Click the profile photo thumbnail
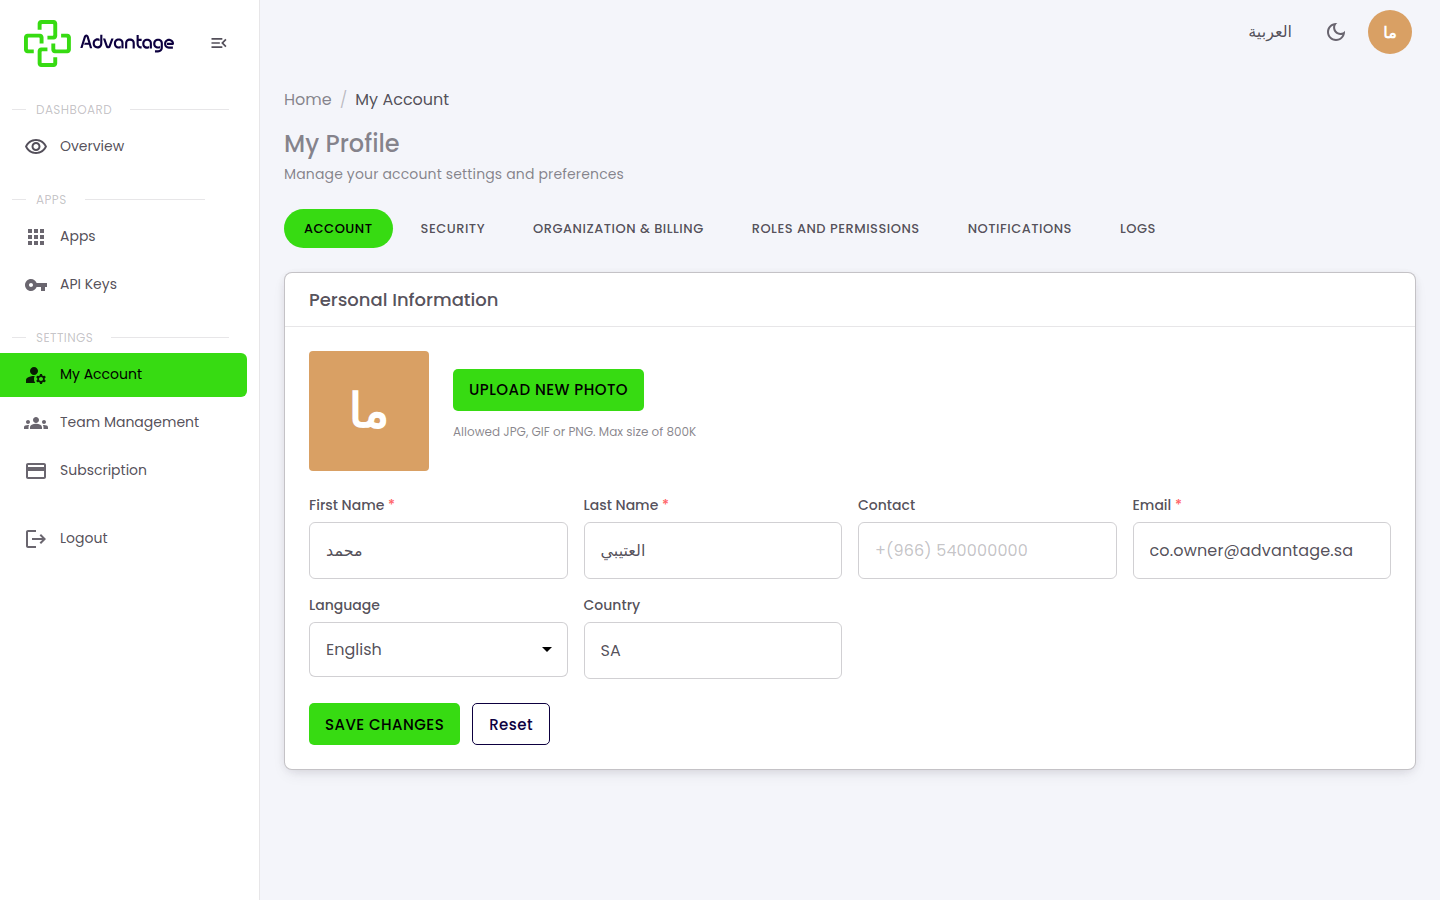This screenshot has width=1440, height=900. [x=369, y=411]
